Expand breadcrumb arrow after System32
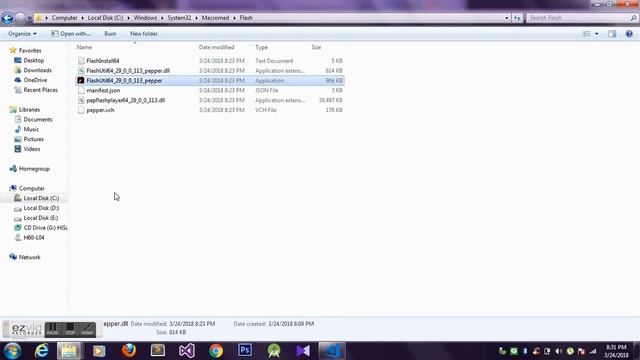This screenshot has height=360, width=640. pyautogui.click(x=196, y=18)
